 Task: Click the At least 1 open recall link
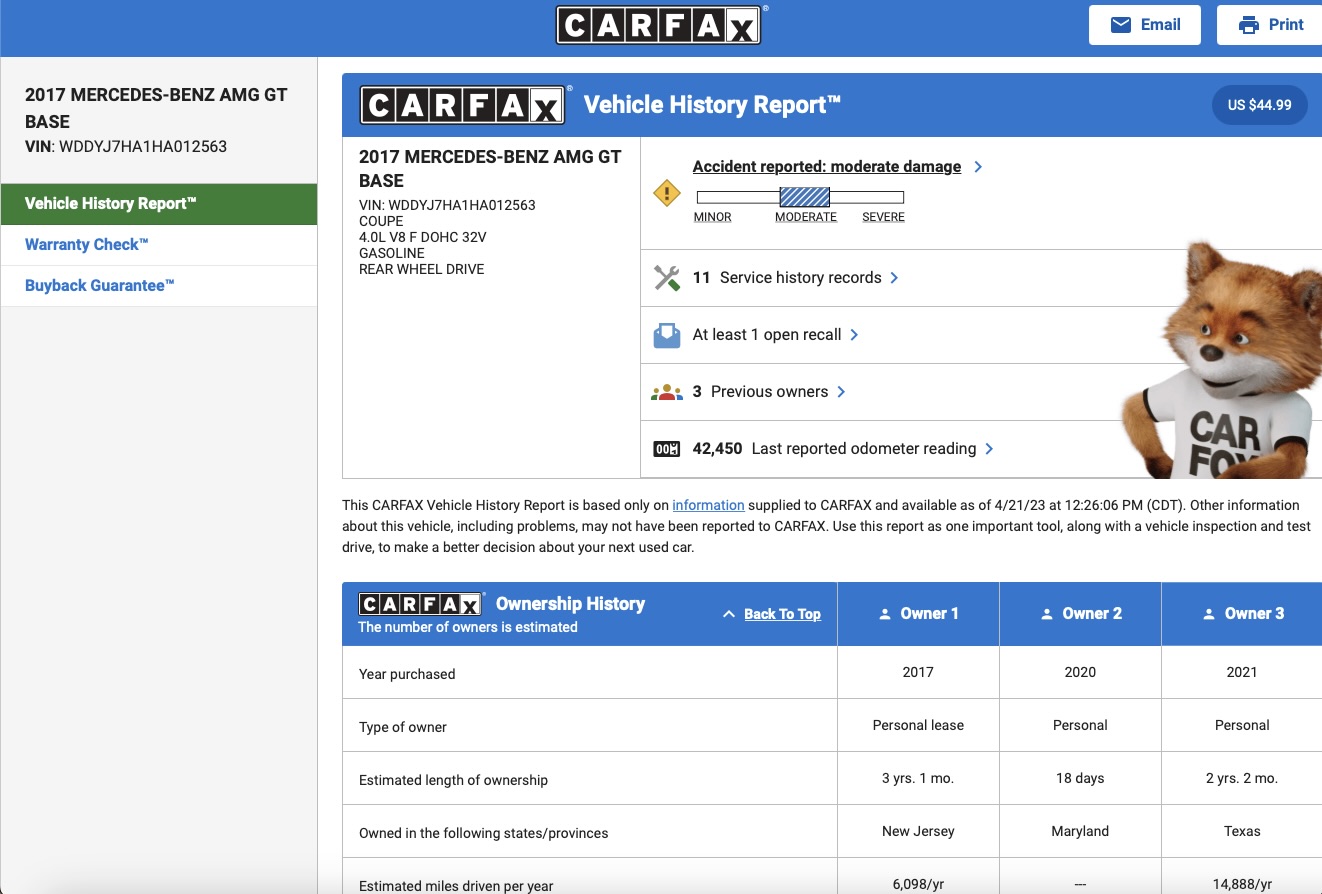click(767, 335)
